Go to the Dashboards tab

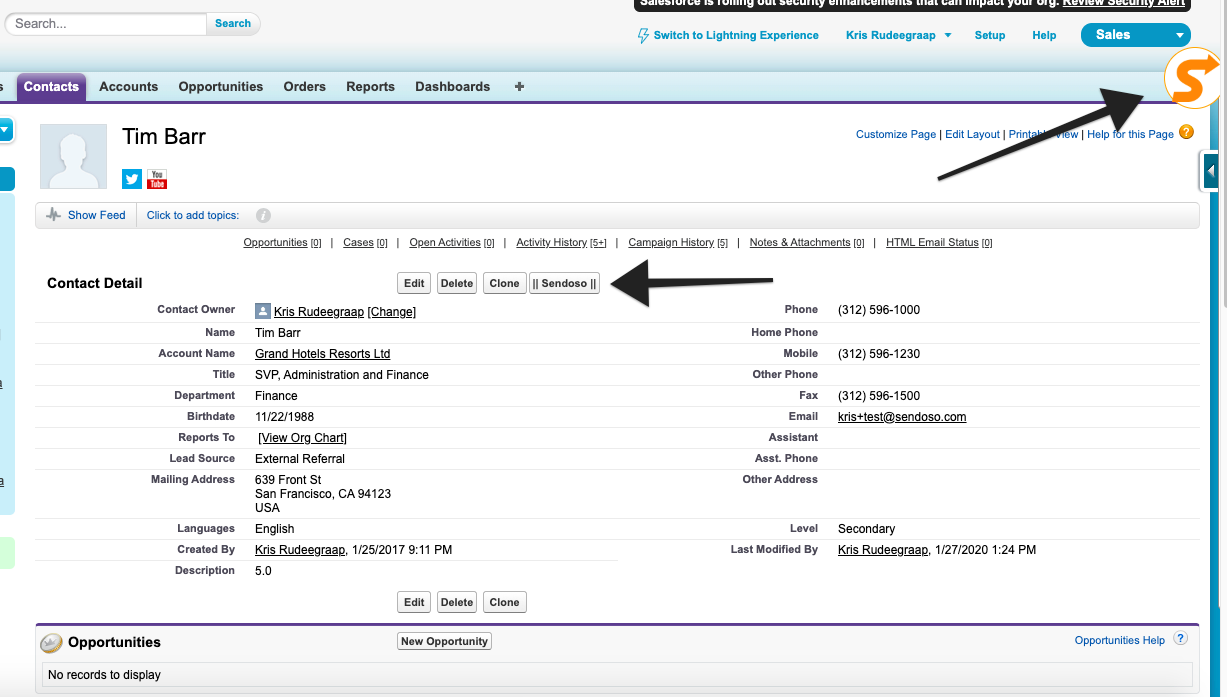click(452, 87)
